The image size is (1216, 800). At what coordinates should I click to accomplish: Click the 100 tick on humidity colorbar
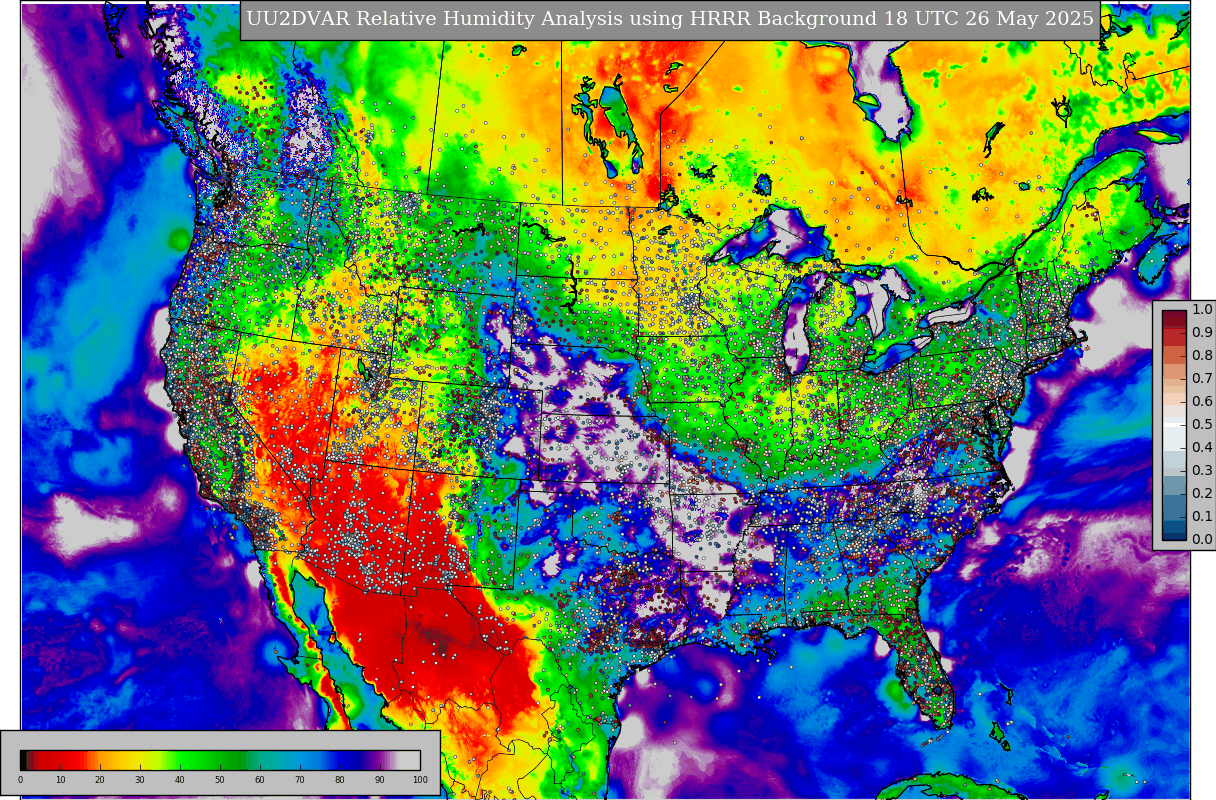(x=420, y=780)
